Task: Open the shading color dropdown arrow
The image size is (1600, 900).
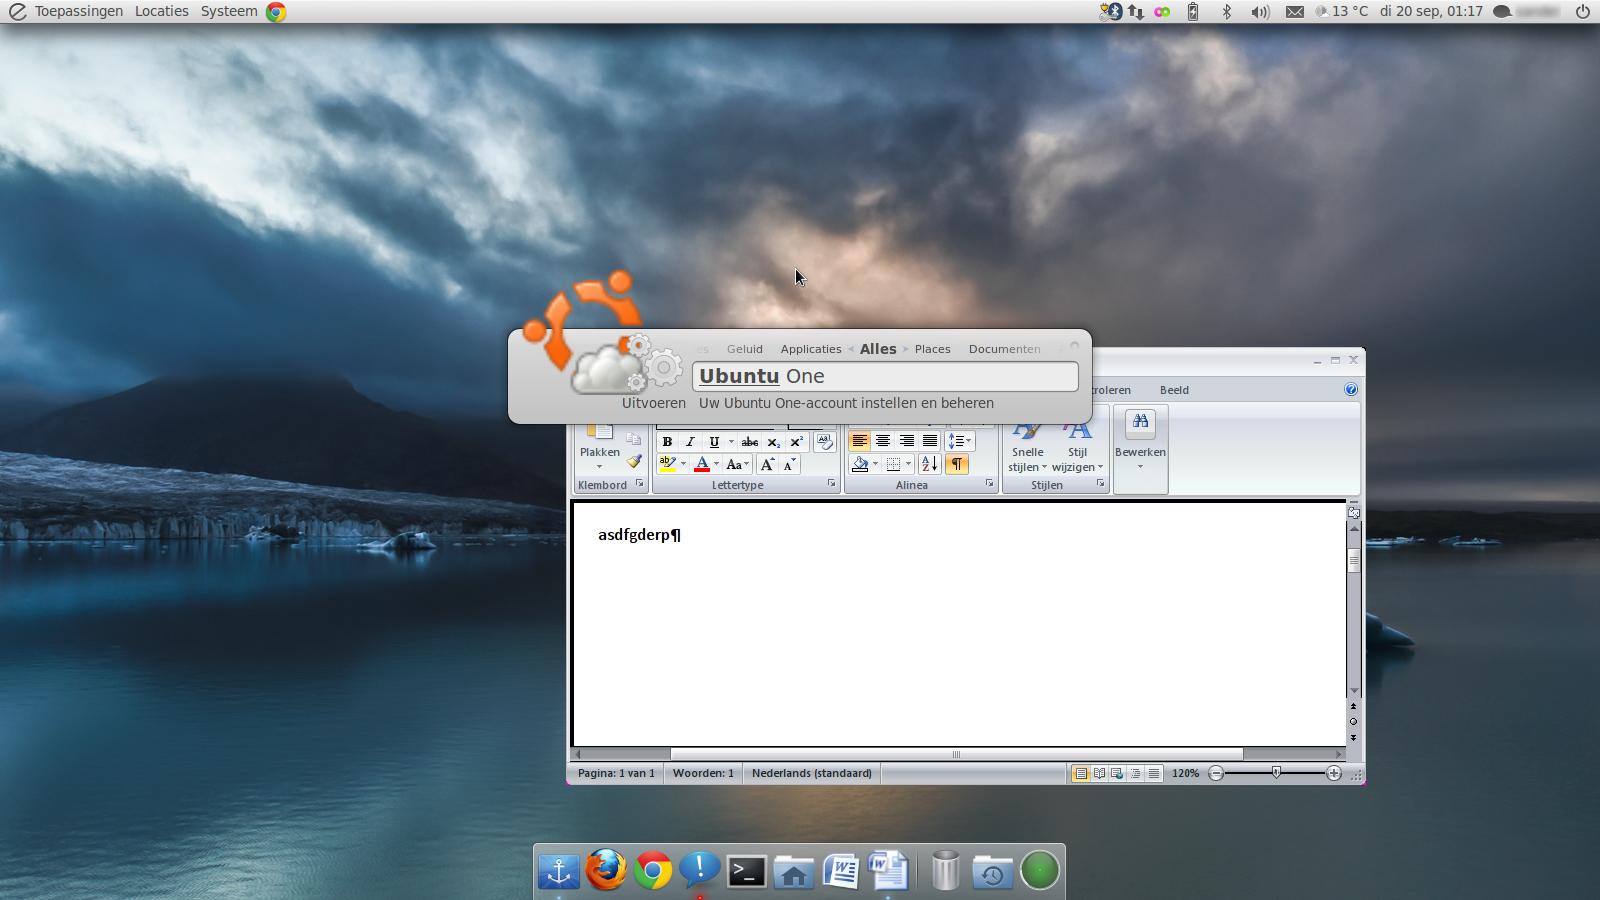Action: pos(875,464)
